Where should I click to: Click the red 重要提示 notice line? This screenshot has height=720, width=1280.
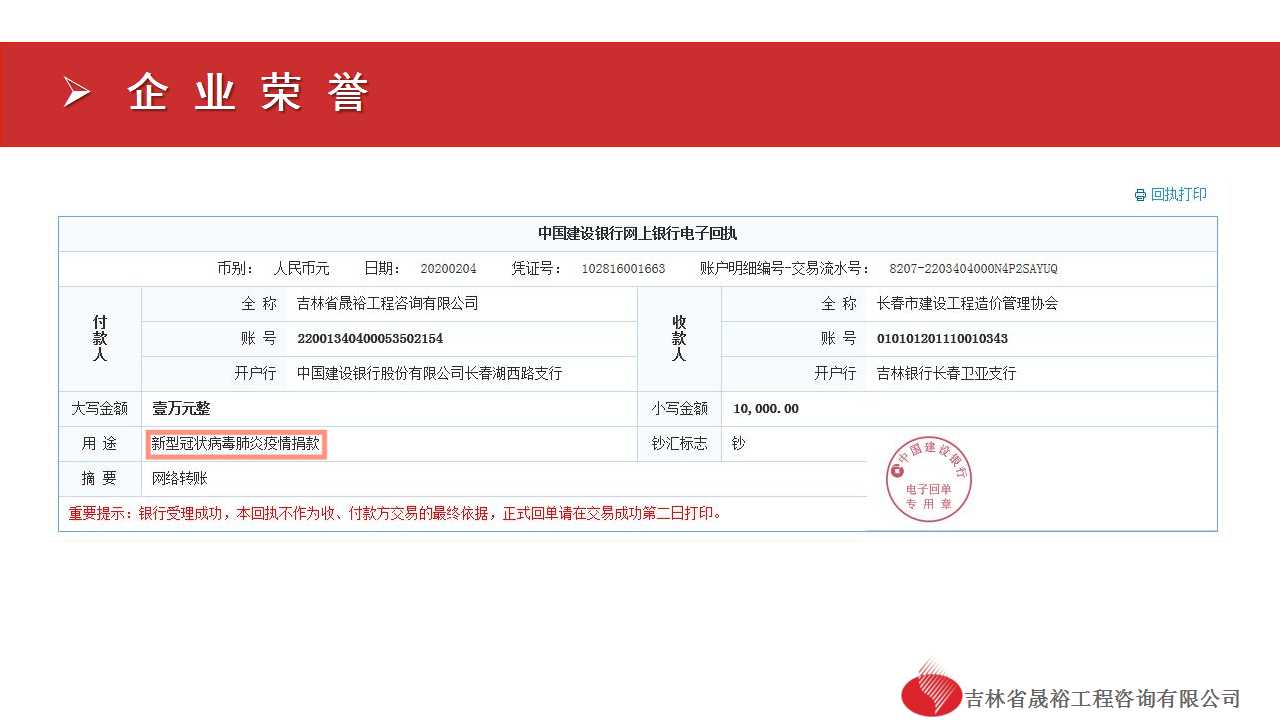(395, 514)
